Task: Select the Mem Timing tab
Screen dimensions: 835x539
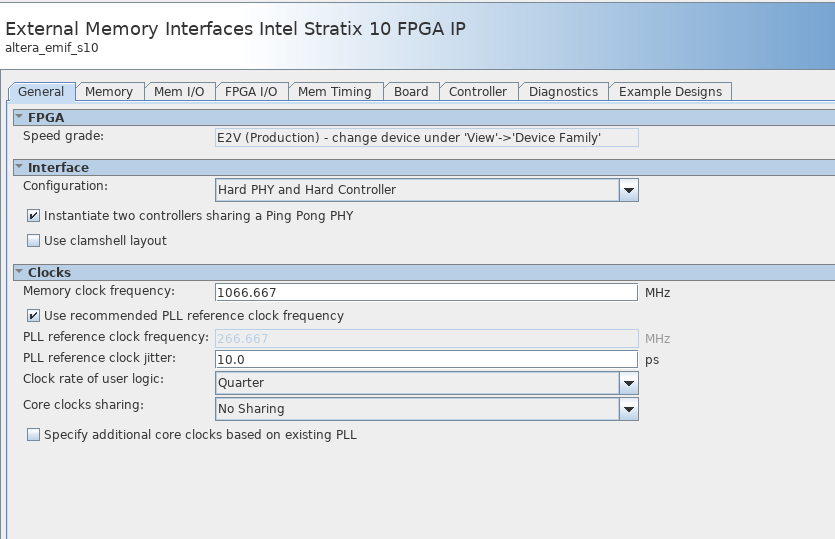Action: (334, 92)
